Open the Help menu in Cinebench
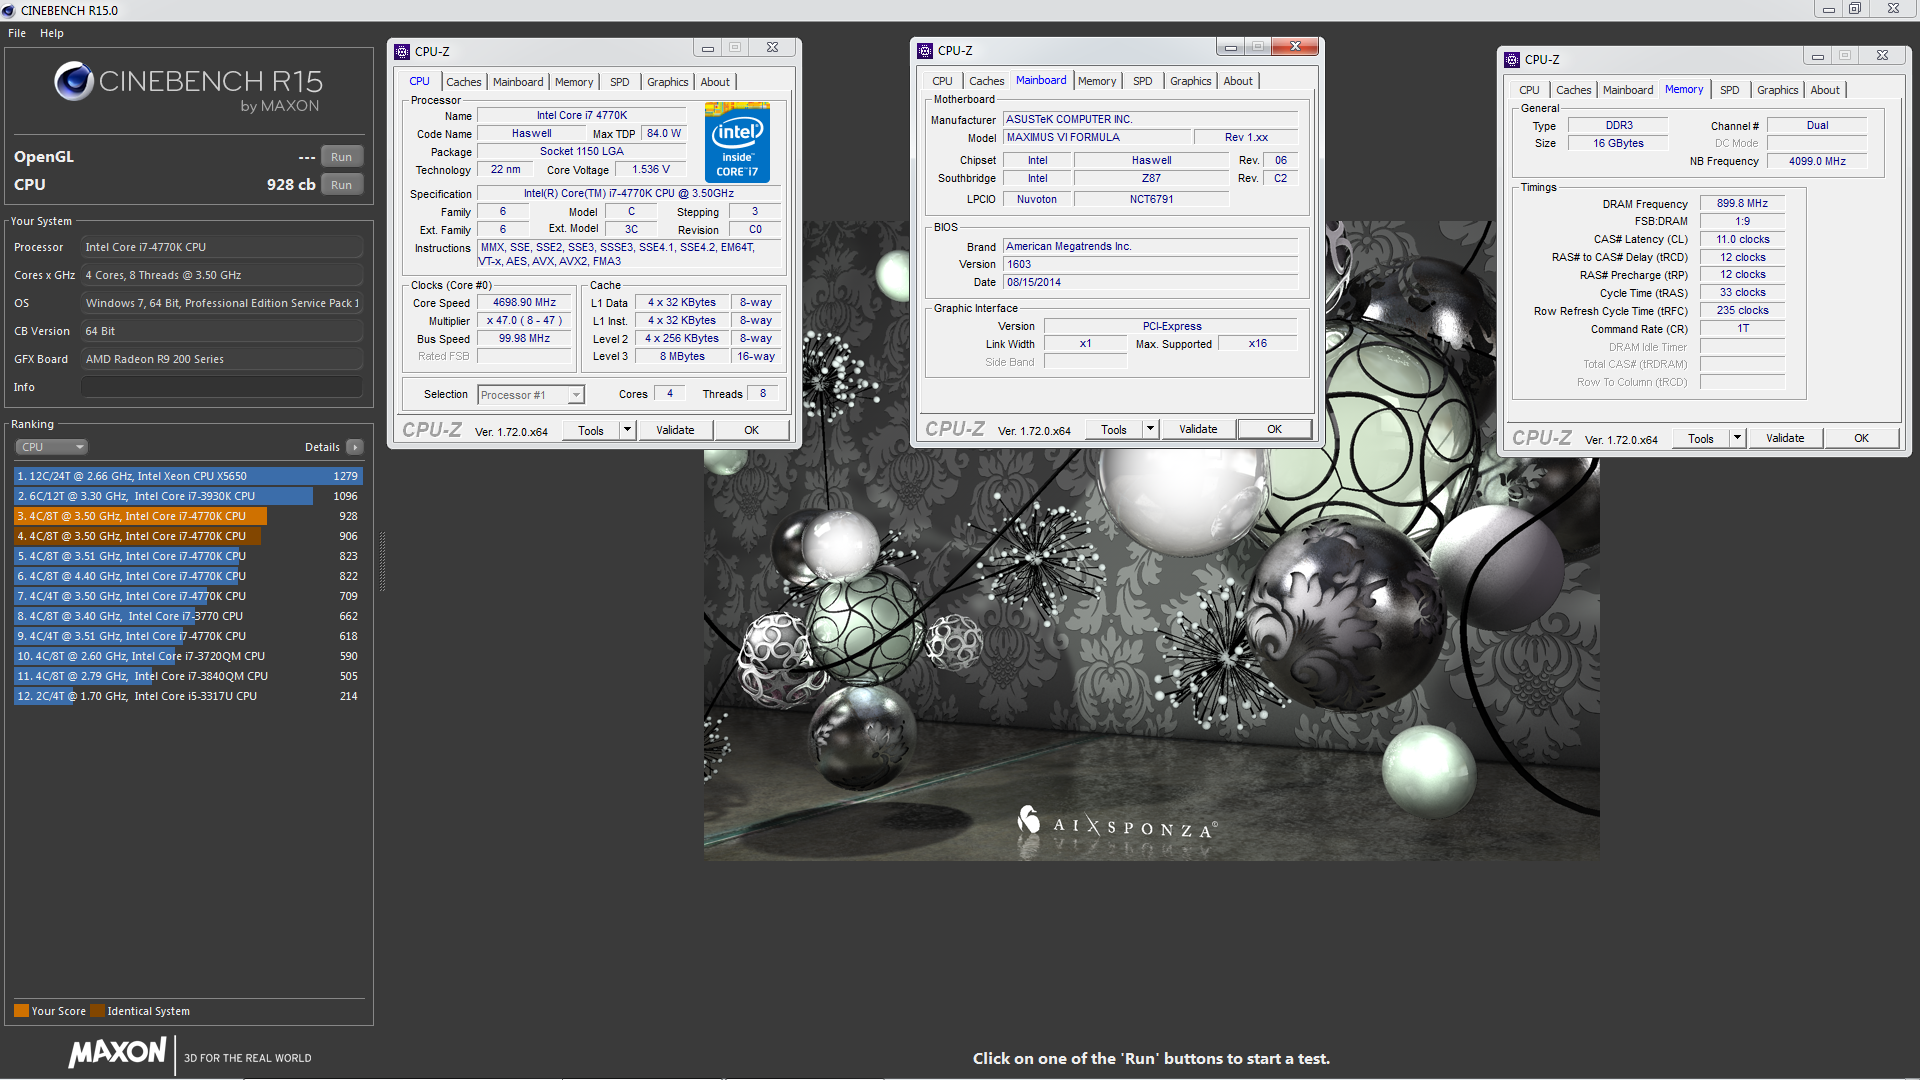The height and width of the screenshot is (1080, 1920). click(x=52, y=33)
